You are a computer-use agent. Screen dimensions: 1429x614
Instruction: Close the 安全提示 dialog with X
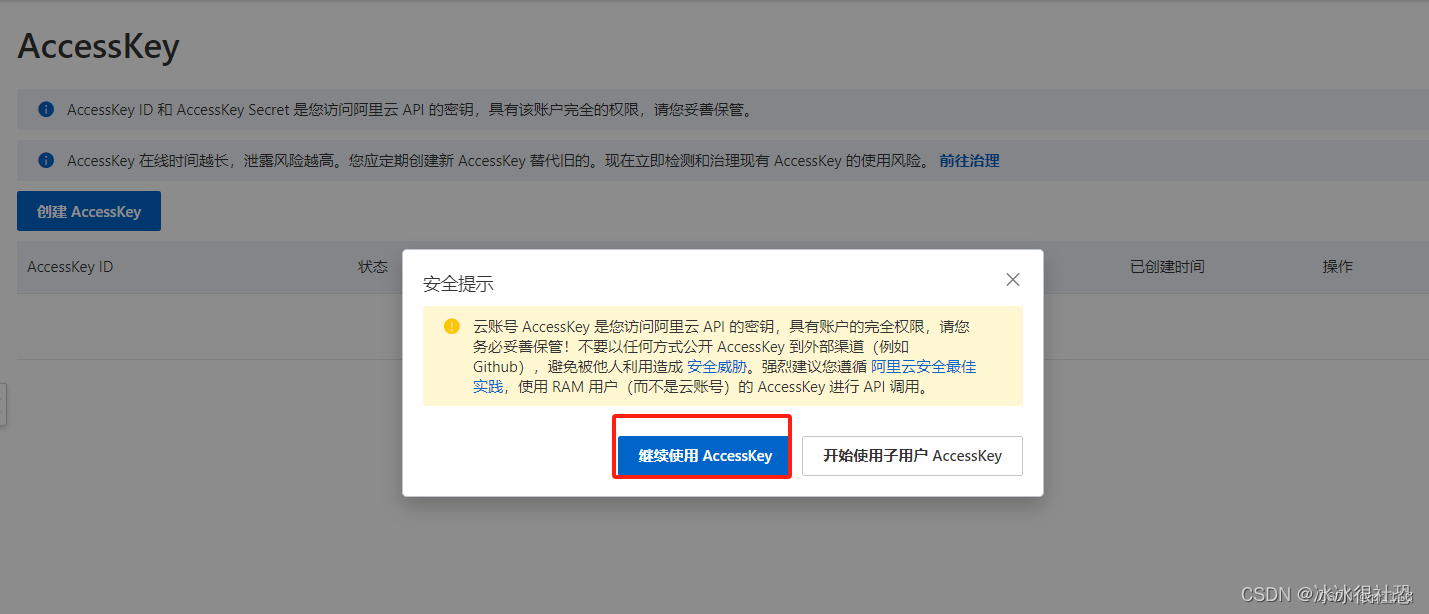click(x=1013, y=280)
